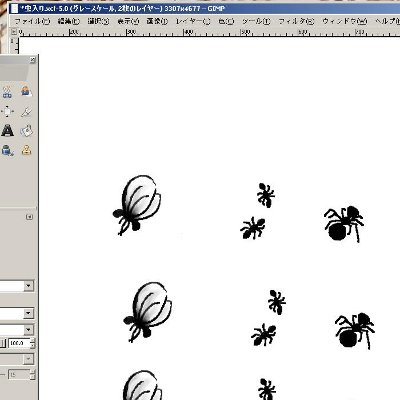Expand the topmost dropdown in tool options
The height and width of the screenshot is (400, 400).
click(28, 286)
